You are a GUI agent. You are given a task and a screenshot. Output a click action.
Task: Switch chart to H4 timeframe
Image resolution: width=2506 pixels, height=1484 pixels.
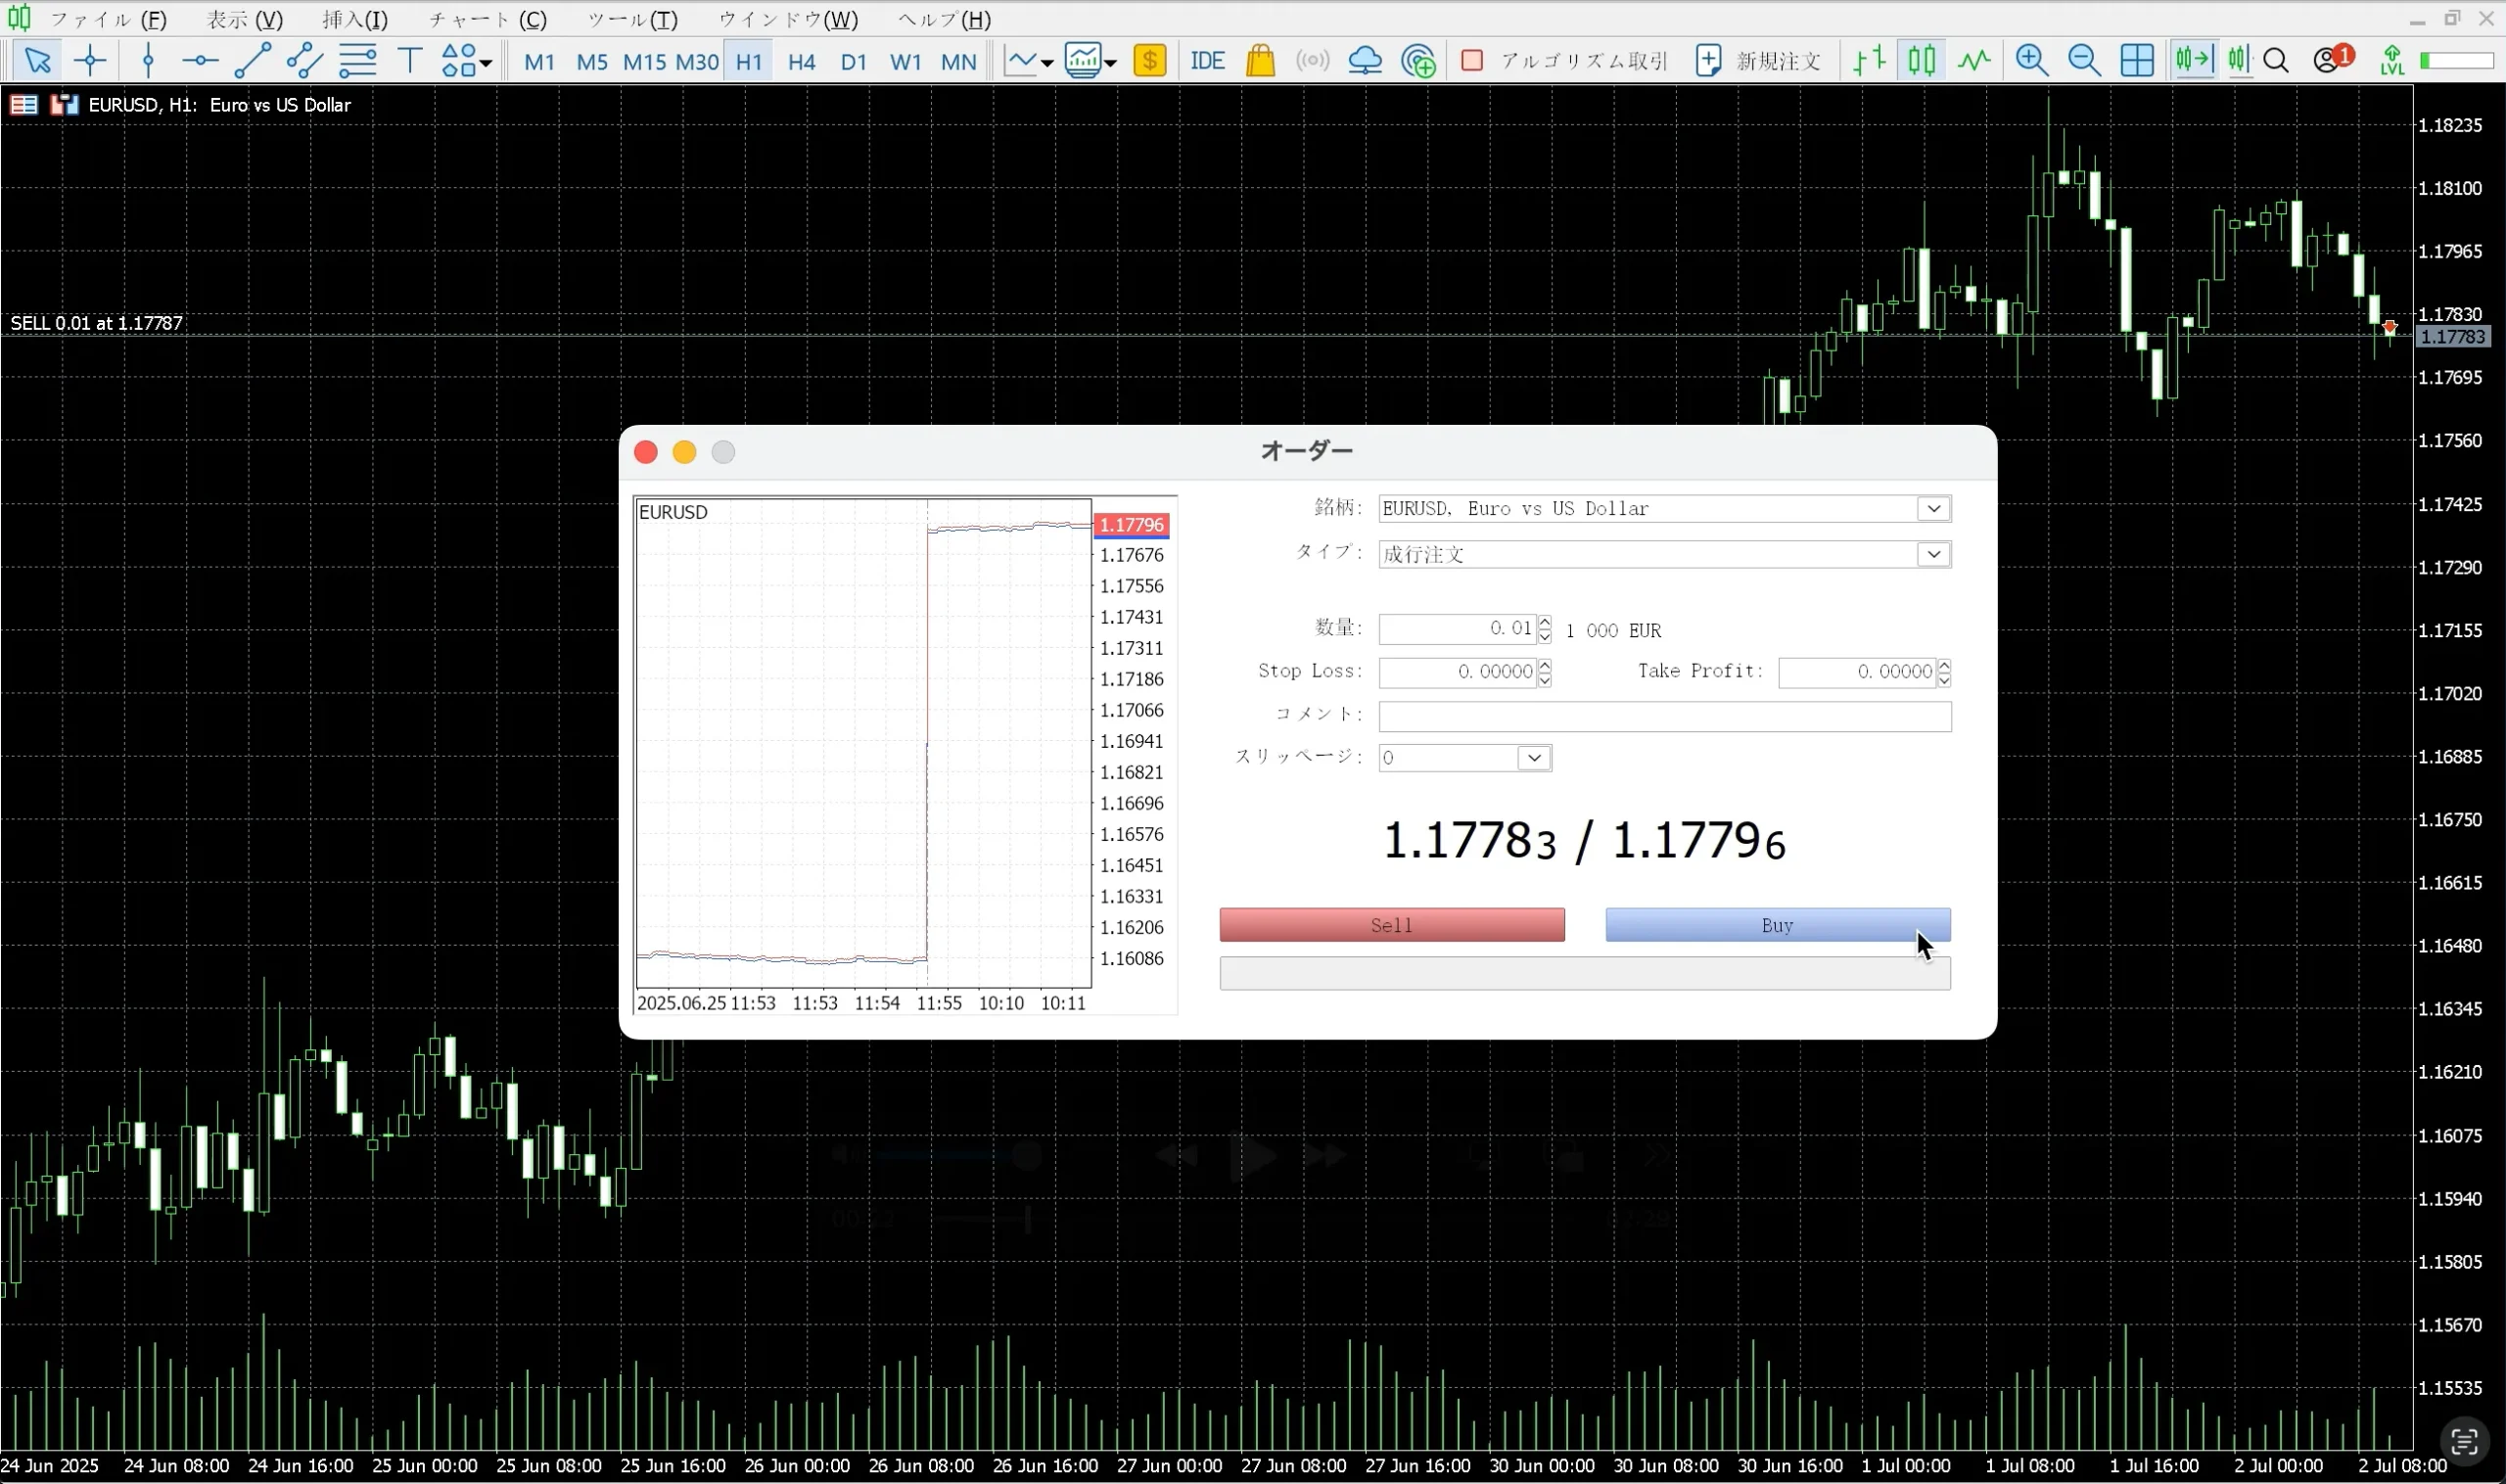point(801,62)
